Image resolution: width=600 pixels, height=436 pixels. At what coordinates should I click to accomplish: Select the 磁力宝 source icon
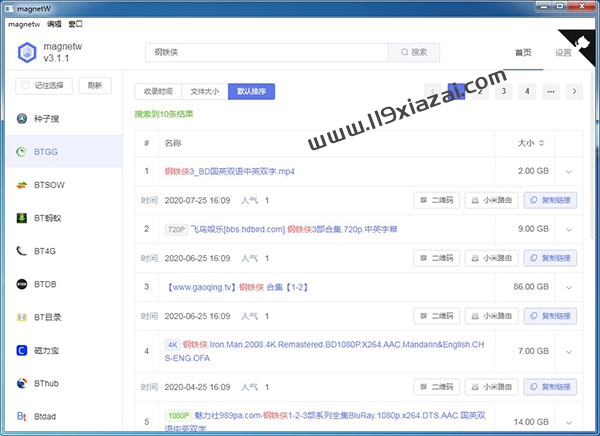22,350
